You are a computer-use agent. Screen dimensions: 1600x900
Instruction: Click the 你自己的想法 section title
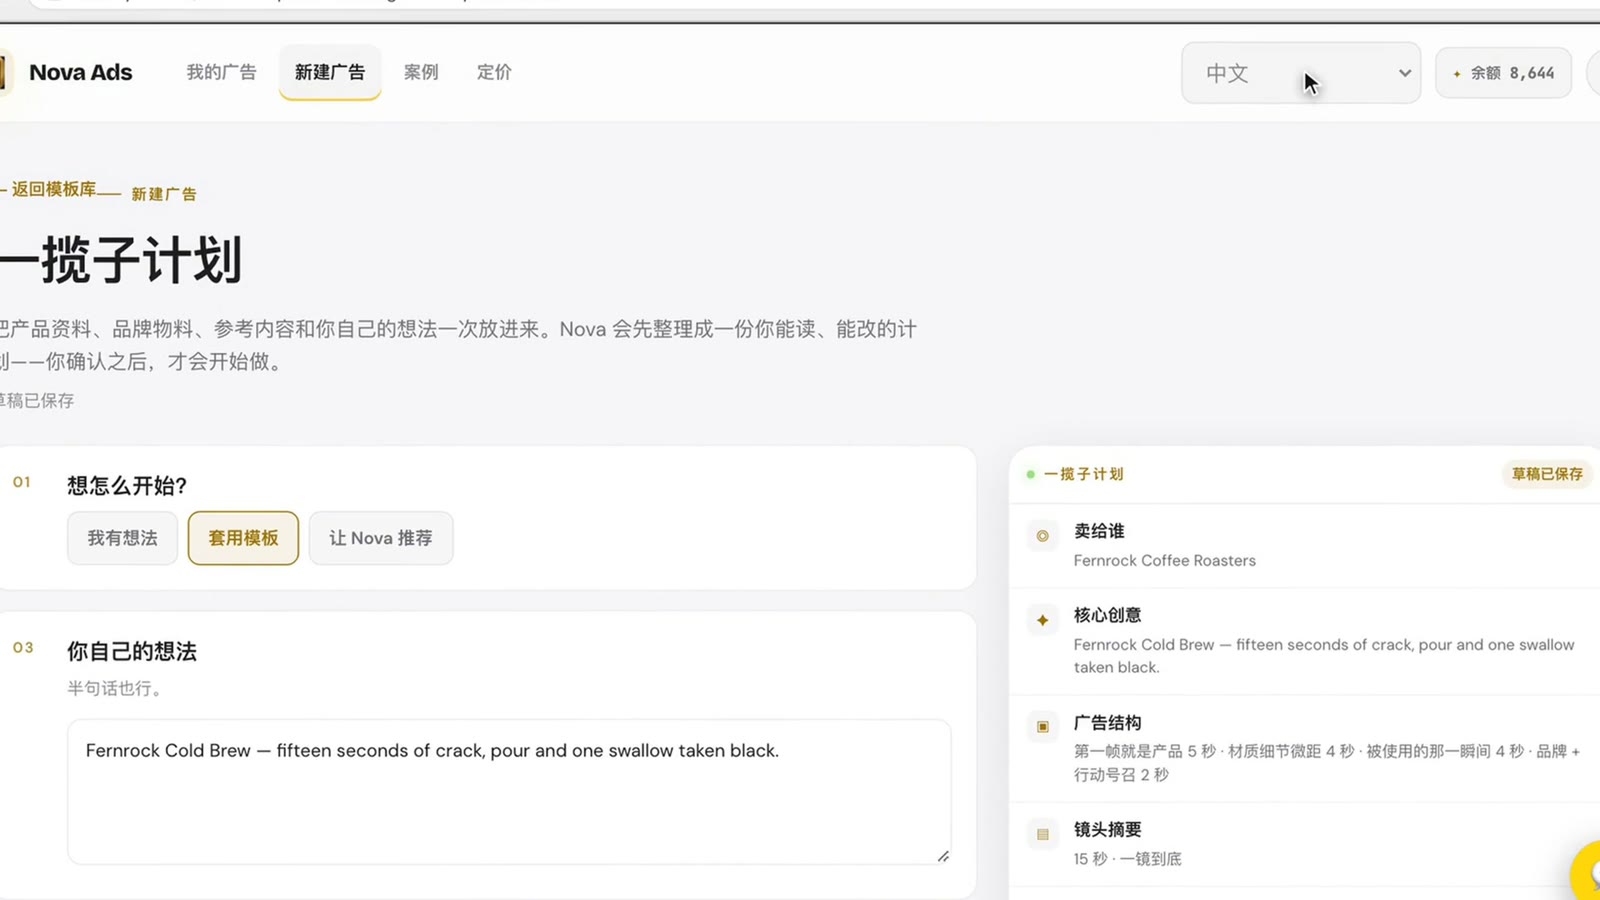[x=132, y=652]
